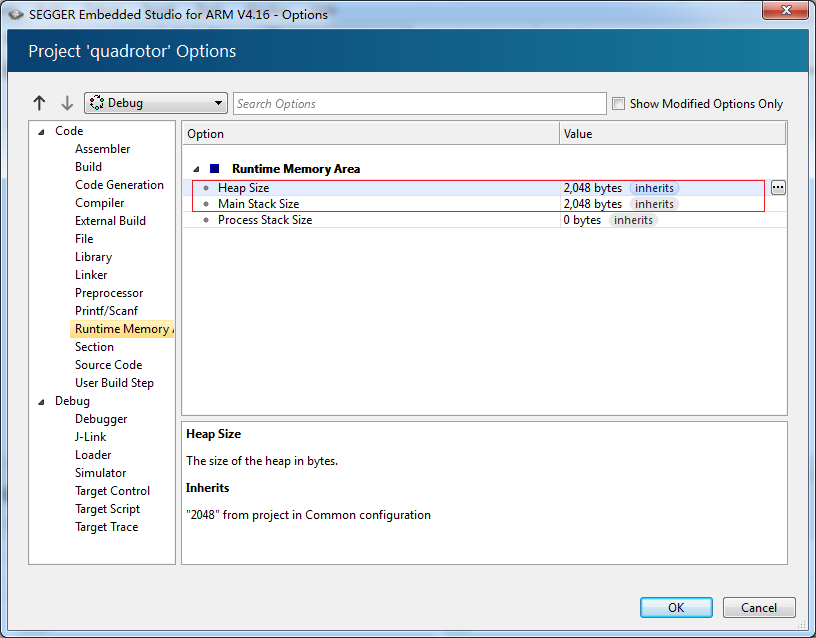
Task: Select Debugger in the options tree
Action: tap(101, 419)
